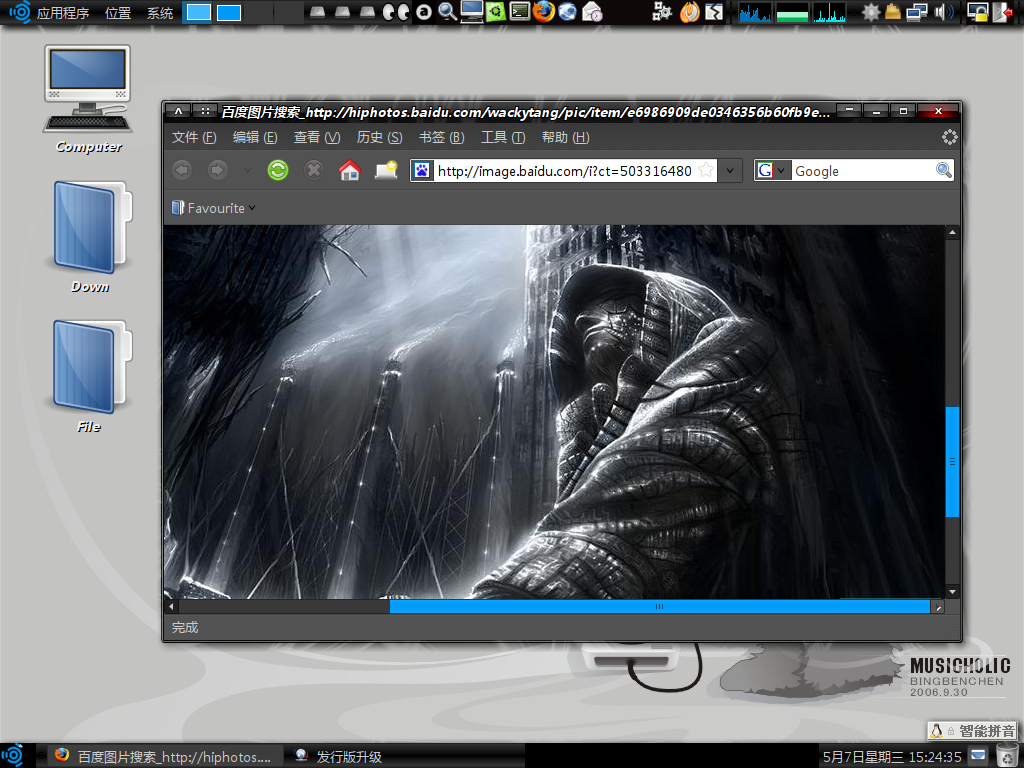Click the logout door icon
This screenshot has width=1024, height=768.
[1004, 12]
